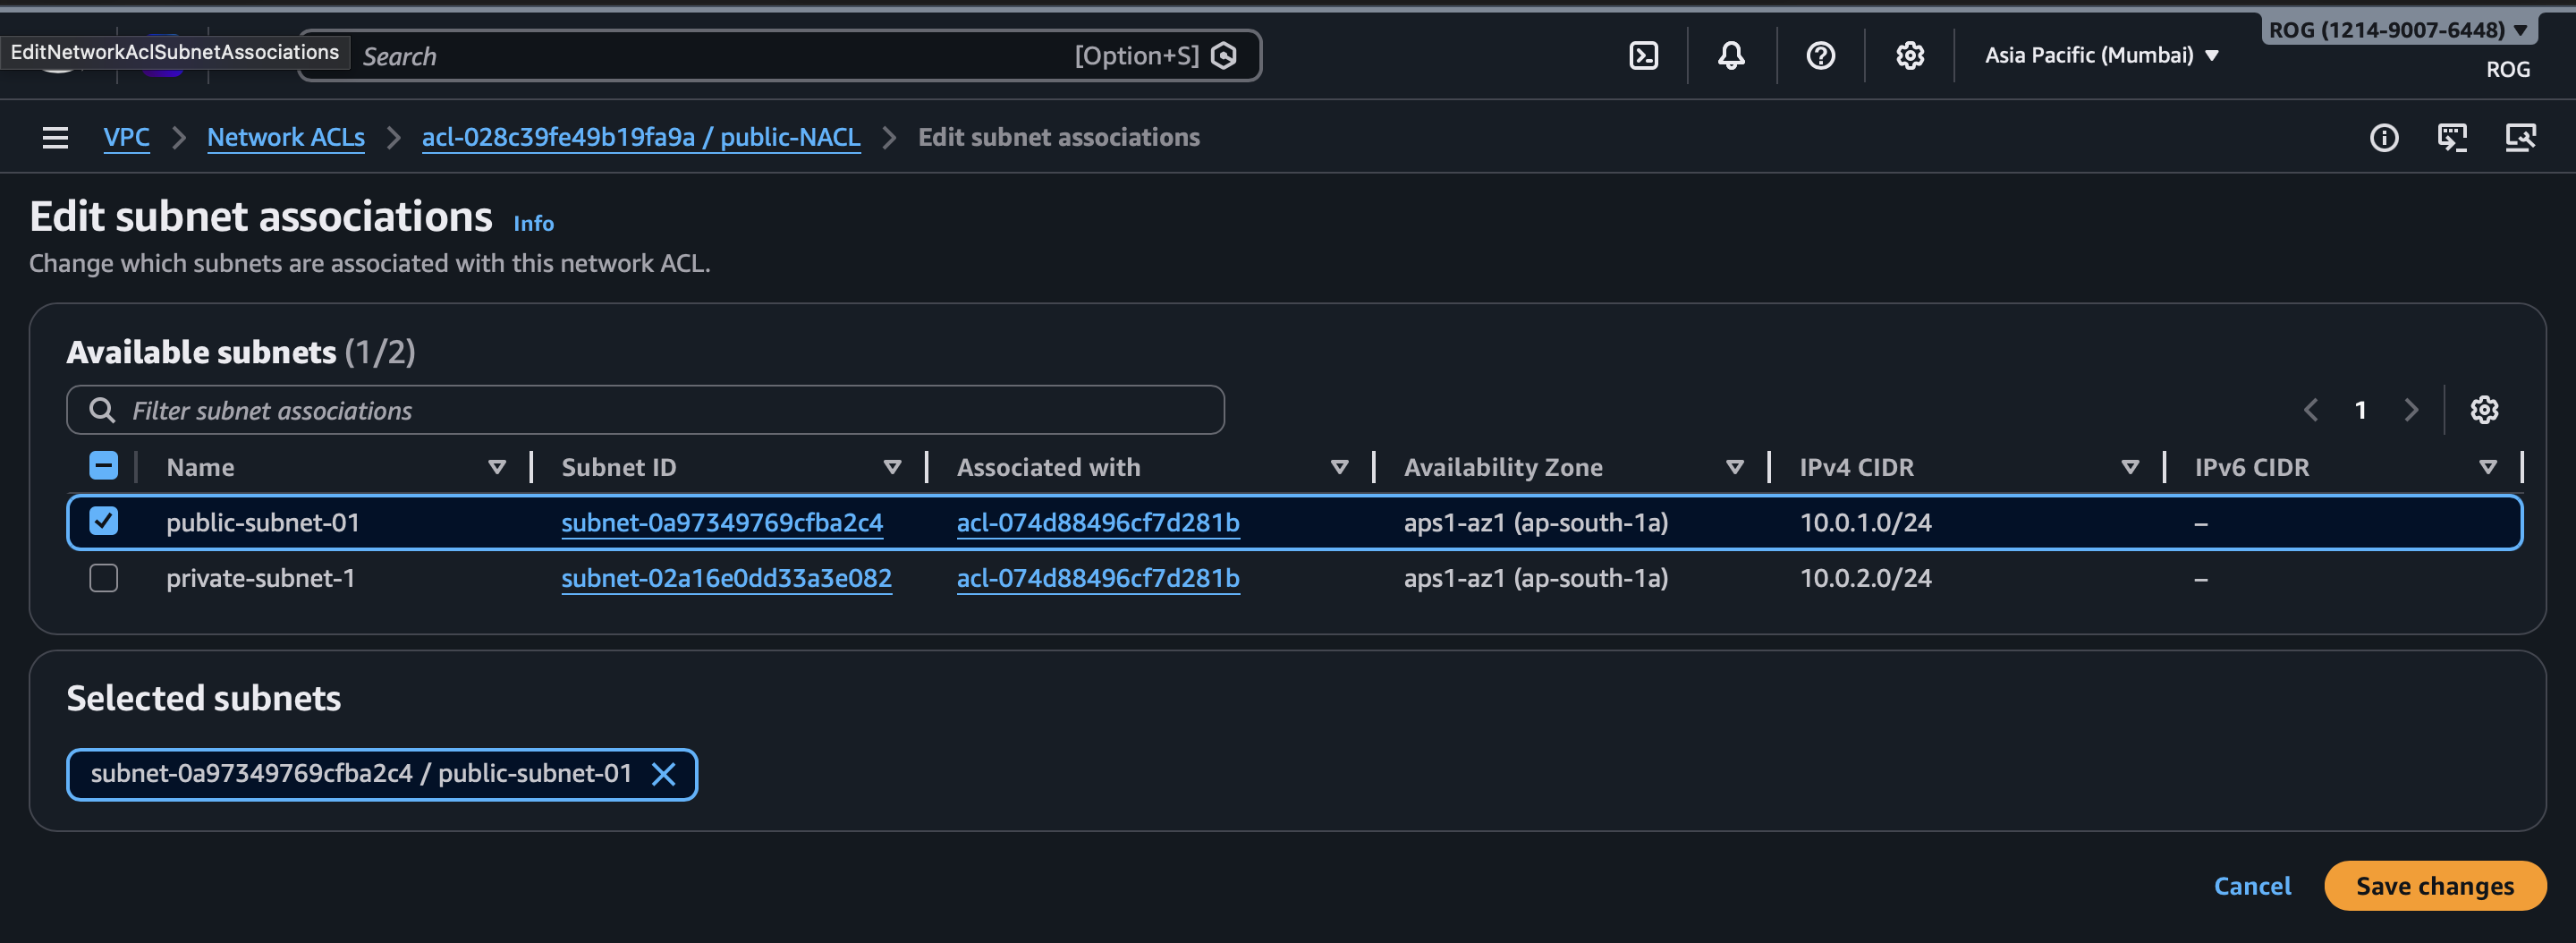Go to next page of subnets
The height and width of the screenshot is (943, 2576).
coord(2411,410)
